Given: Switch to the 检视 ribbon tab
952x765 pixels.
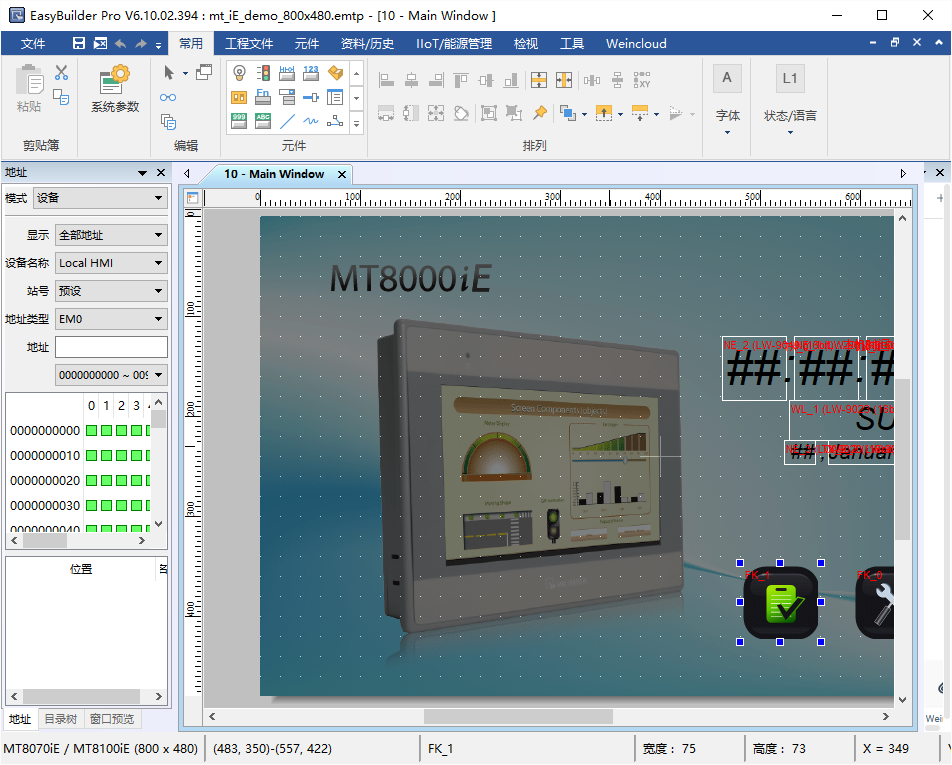Looking at the screenshot, I should pyautogui.click(x=526, y=44).
